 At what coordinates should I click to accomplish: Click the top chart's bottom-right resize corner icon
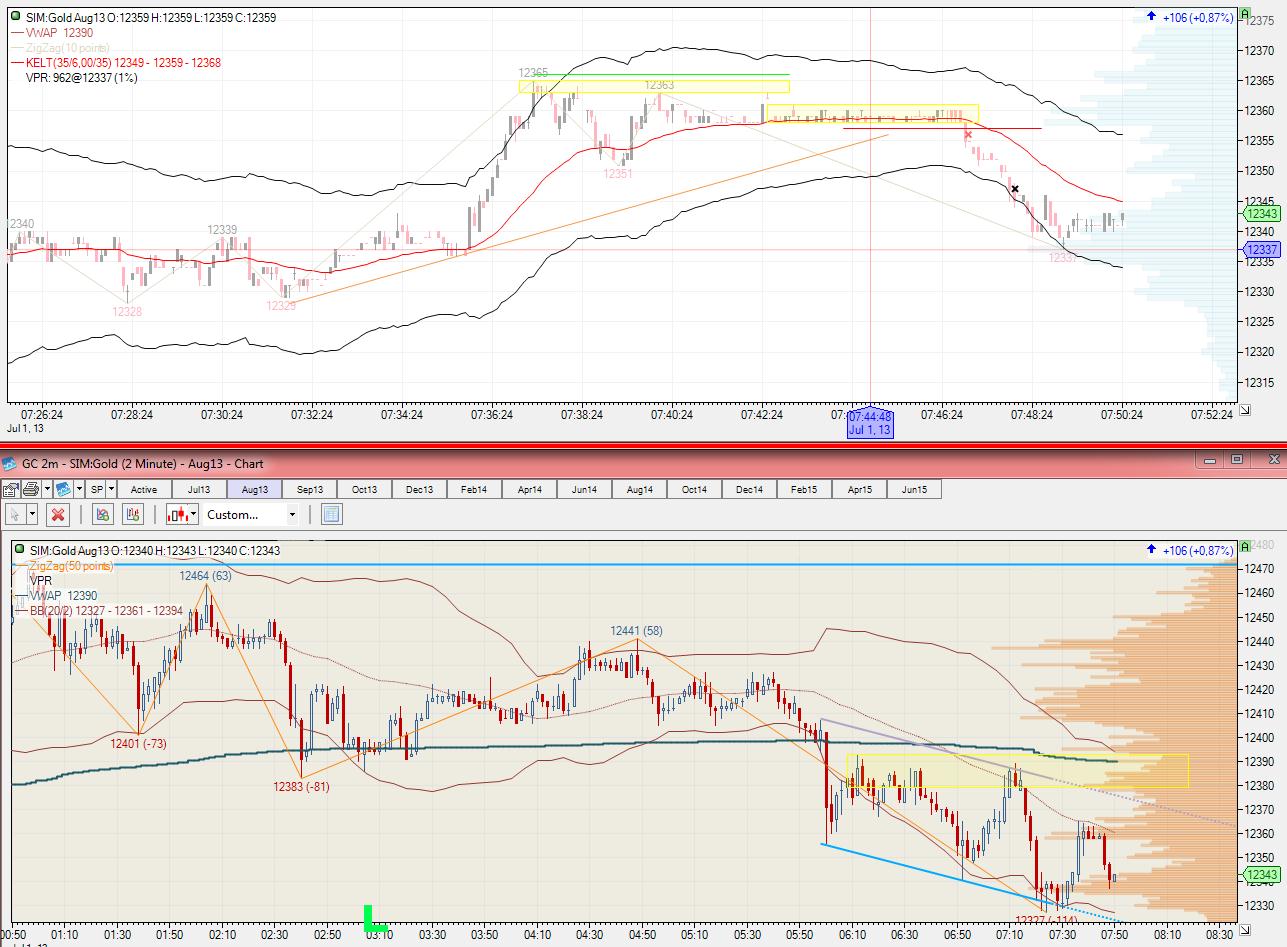point(1245,410)
